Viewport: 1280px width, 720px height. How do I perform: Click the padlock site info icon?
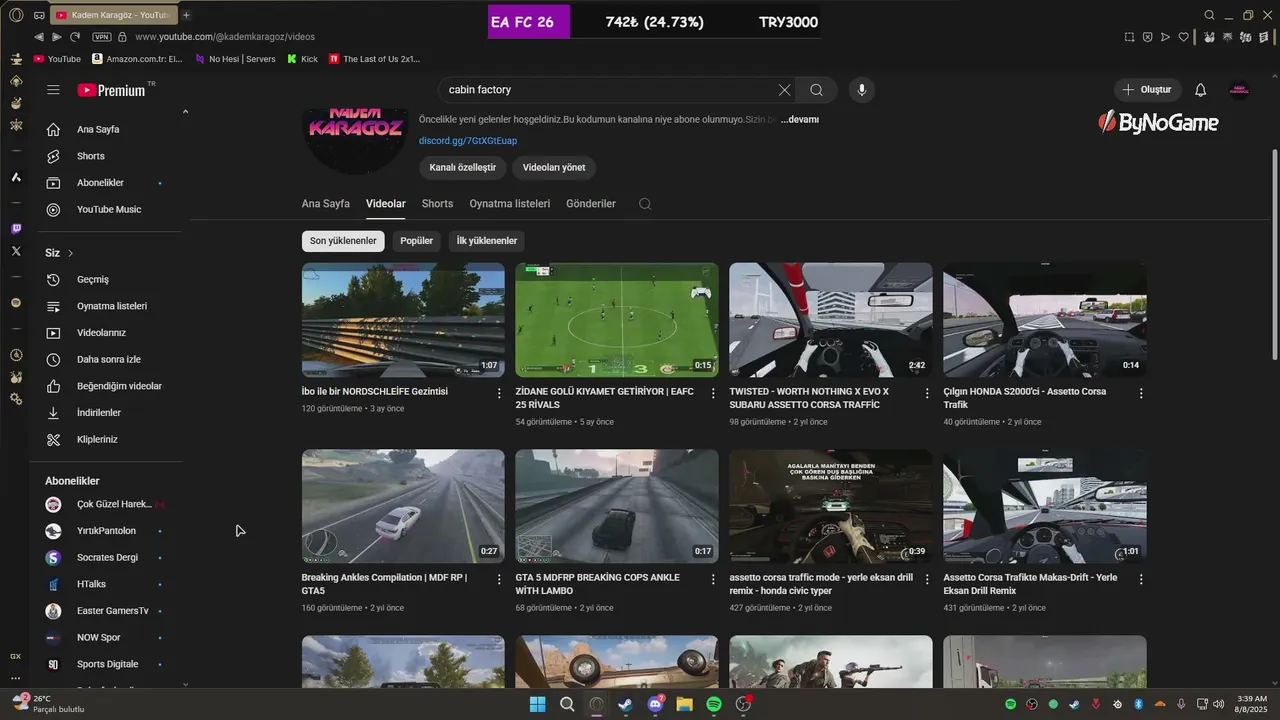(x=122, y=37)
